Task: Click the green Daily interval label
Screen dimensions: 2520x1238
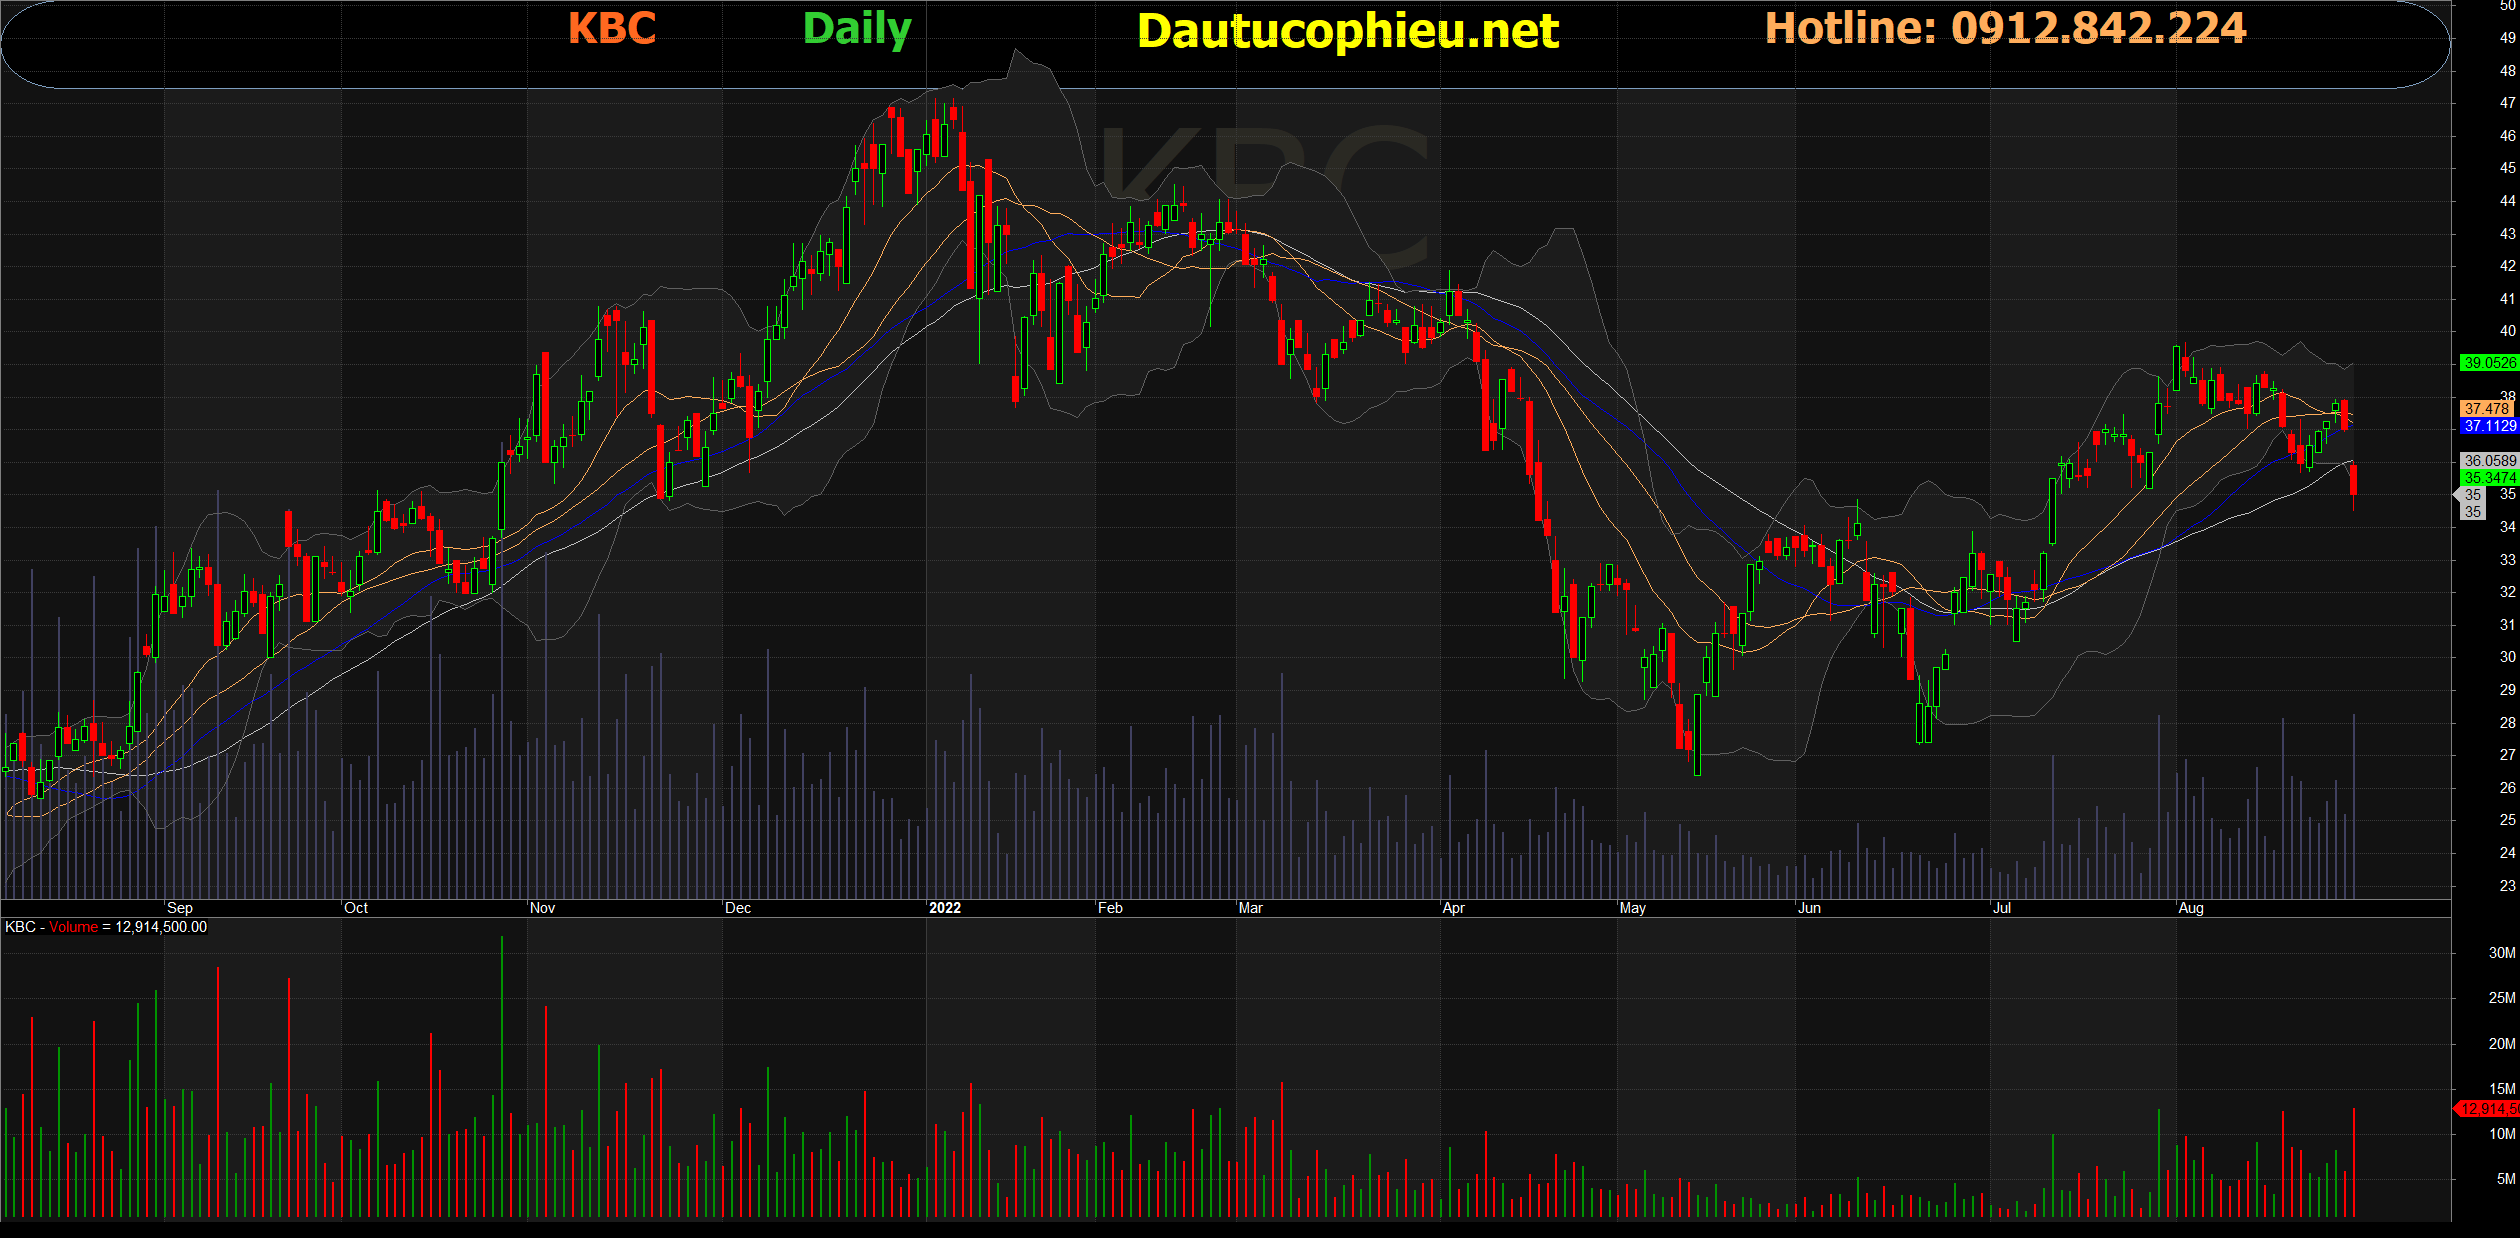Action: point(857,28)
